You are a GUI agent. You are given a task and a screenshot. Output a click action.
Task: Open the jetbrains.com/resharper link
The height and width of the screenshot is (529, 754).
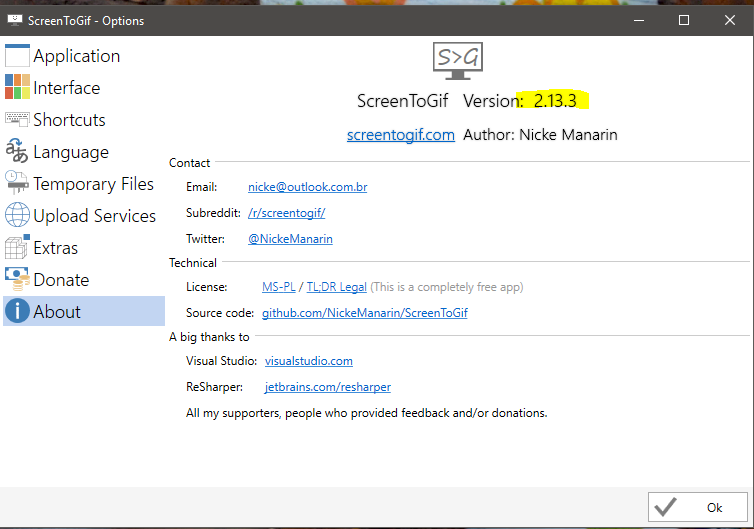click(327, 387)
